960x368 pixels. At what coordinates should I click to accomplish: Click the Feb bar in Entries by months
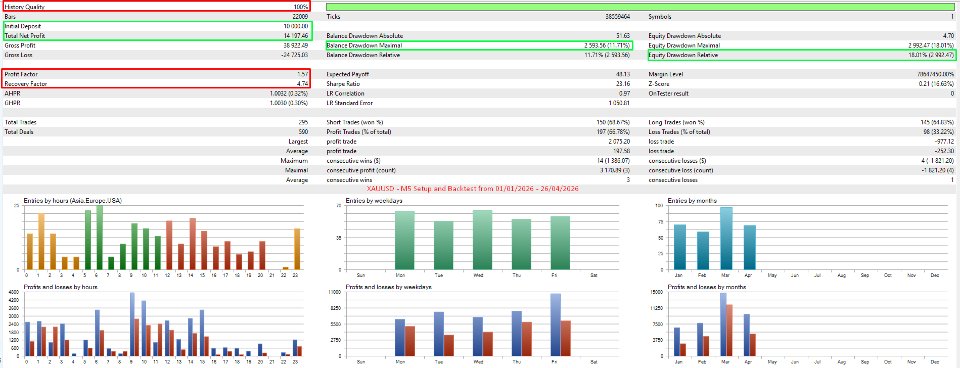(x=703, y=251)
